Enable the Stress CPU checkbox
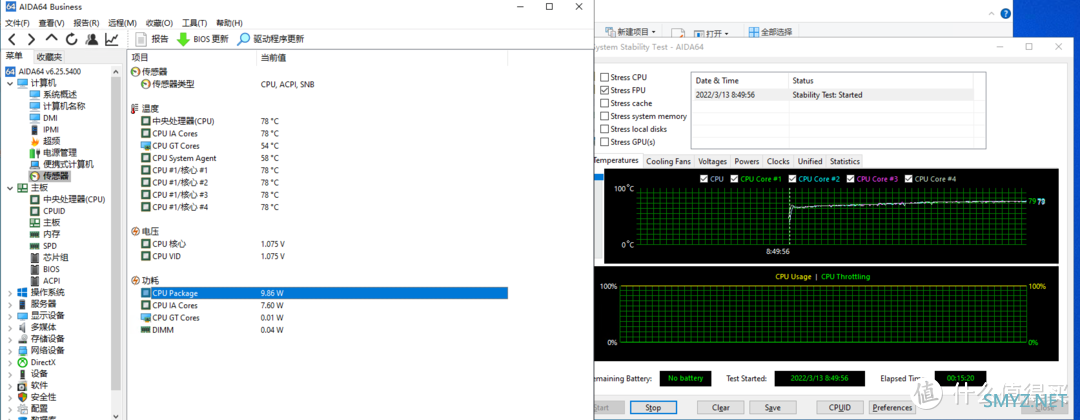Viewport: 1080px width, 420px height. 605,77
